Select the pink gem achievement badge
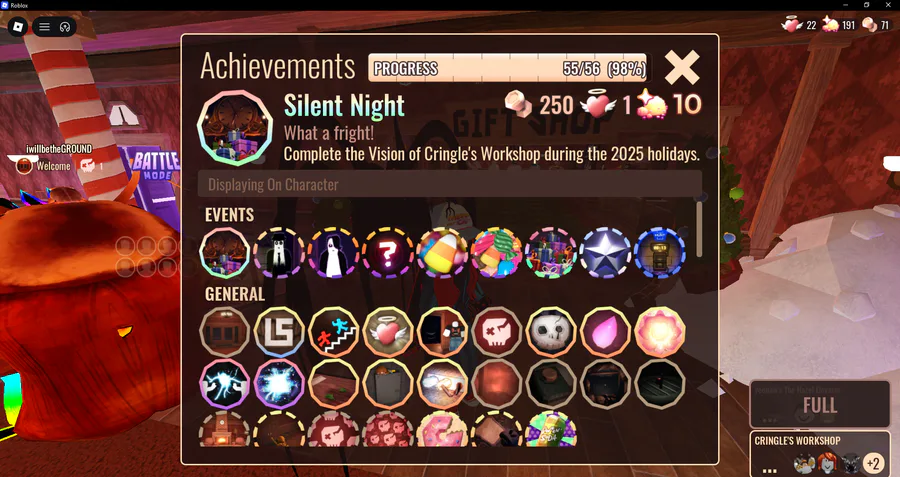Viewport: 900px width, 477px height. pyautogui.click(x=605, y=332)
